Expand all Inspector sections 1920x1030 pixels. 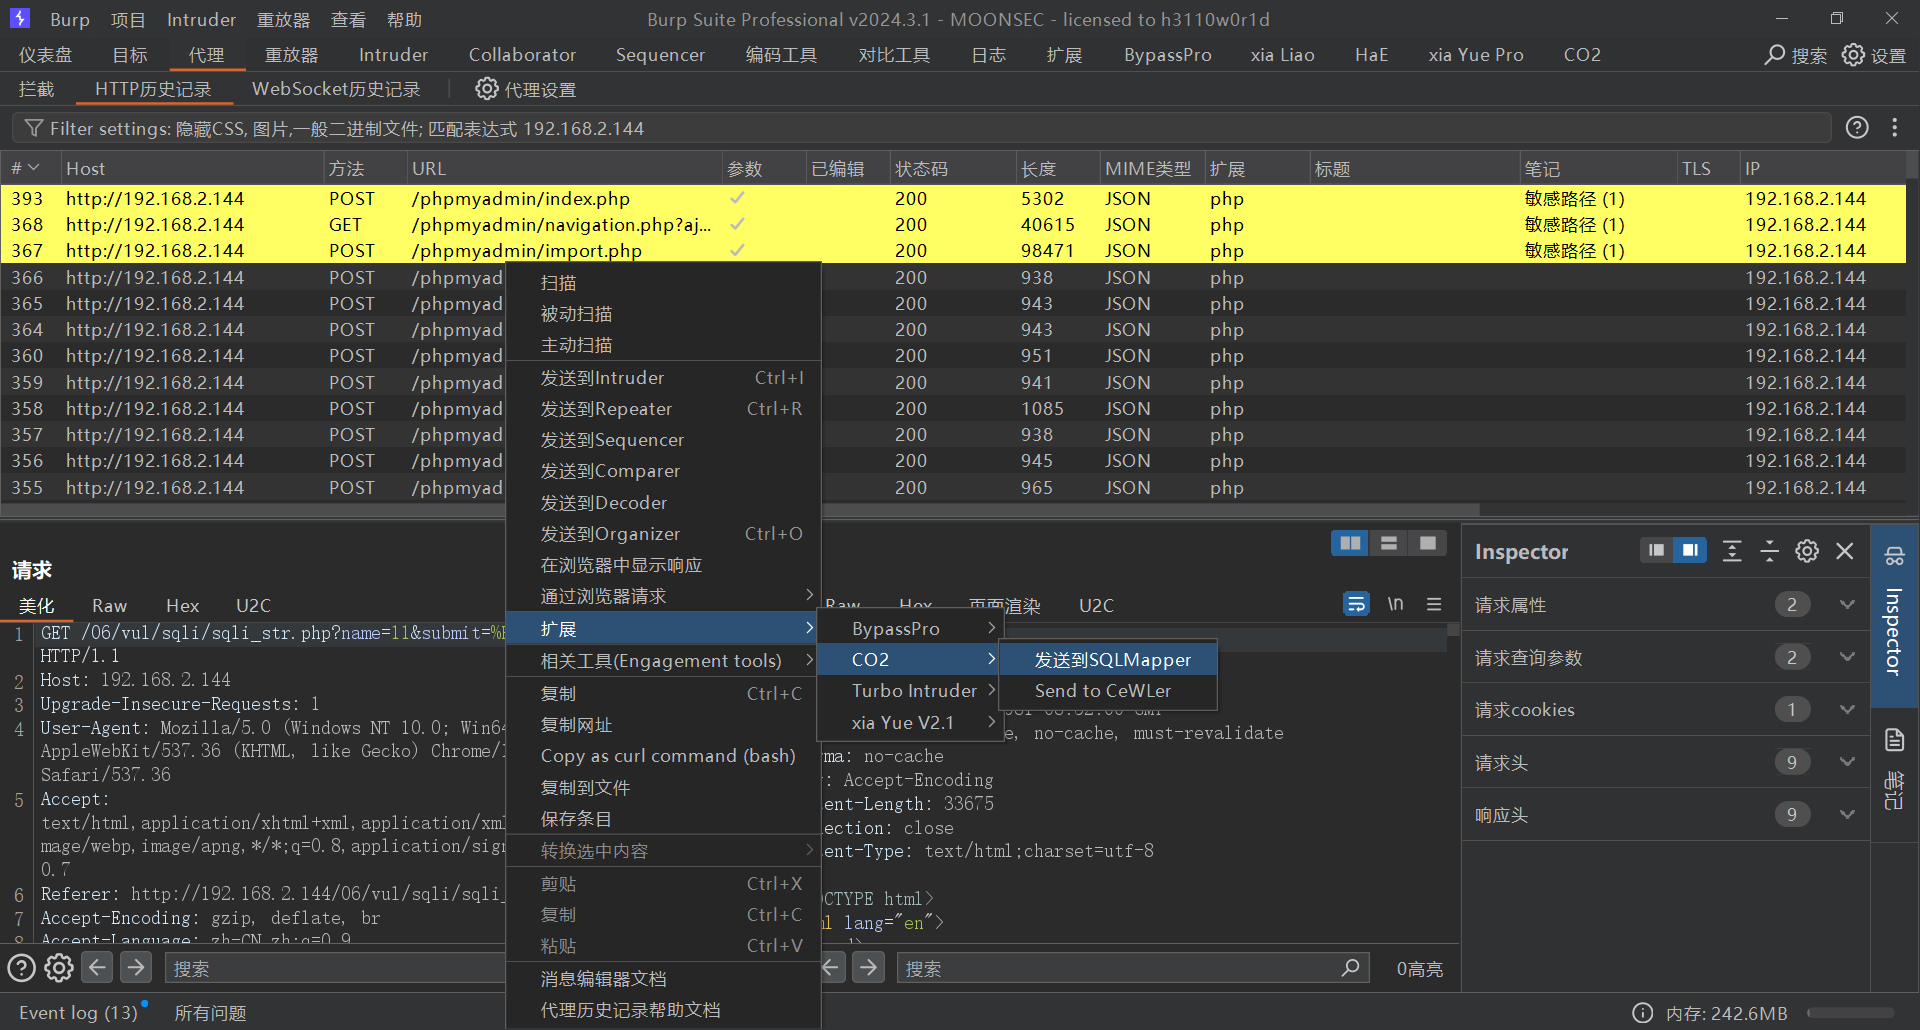(x=1732, y=551)
